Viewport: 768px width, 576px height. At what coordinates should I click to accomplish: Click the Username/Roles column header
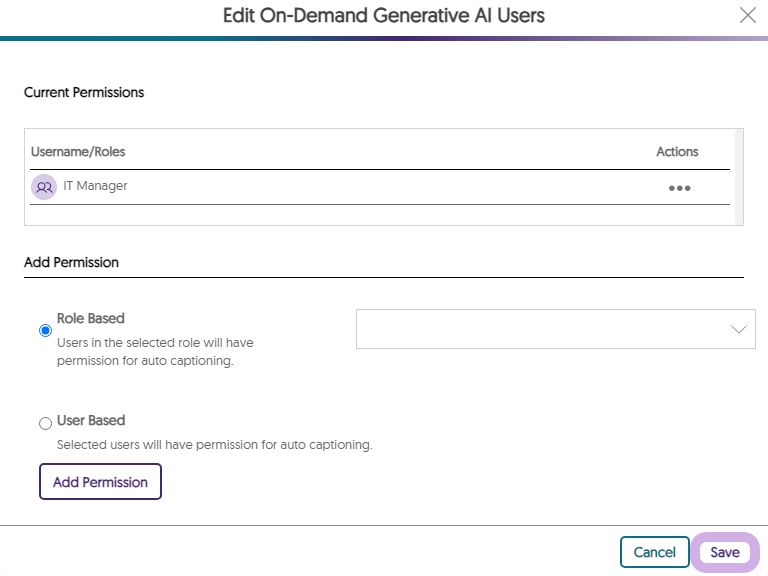[x=78, y=152]
